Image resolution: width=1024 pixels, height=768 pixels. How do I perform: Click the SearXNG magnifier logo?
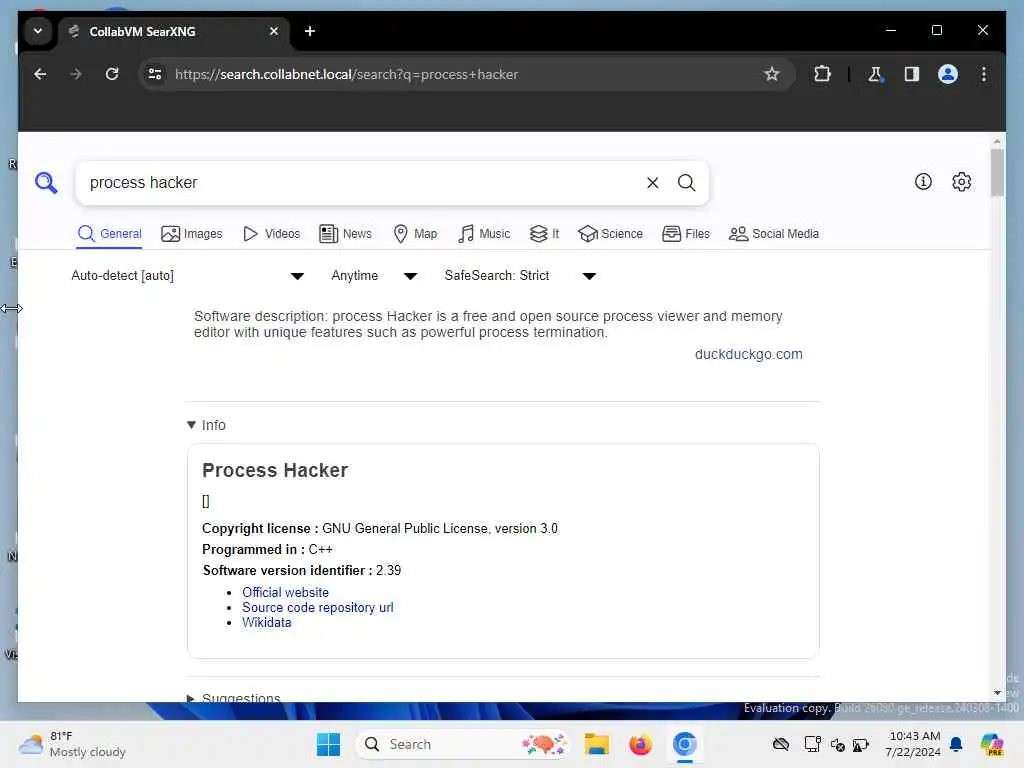(x=46, y=183)
